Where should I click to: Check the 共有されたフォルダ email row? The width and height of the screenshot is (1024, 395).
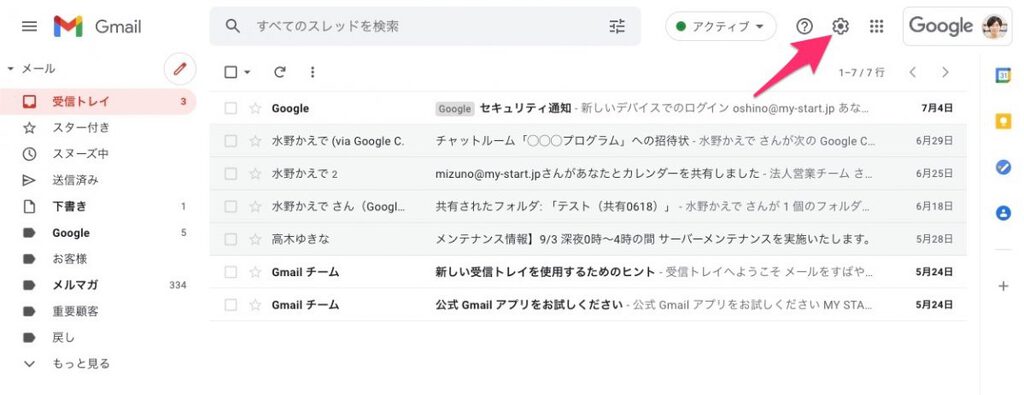[x=231, y=206]
